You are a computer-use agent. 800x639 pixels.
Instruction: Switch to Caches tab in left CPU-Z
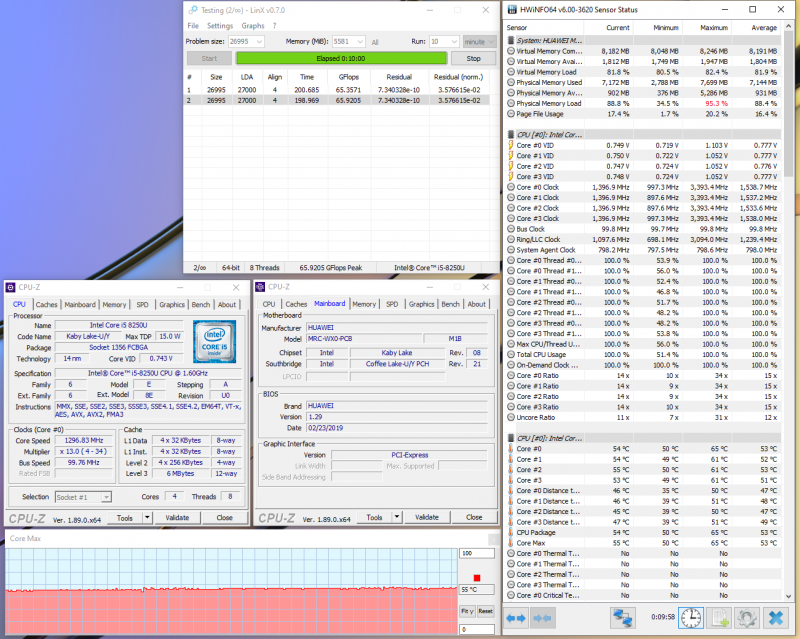[46, 305]
